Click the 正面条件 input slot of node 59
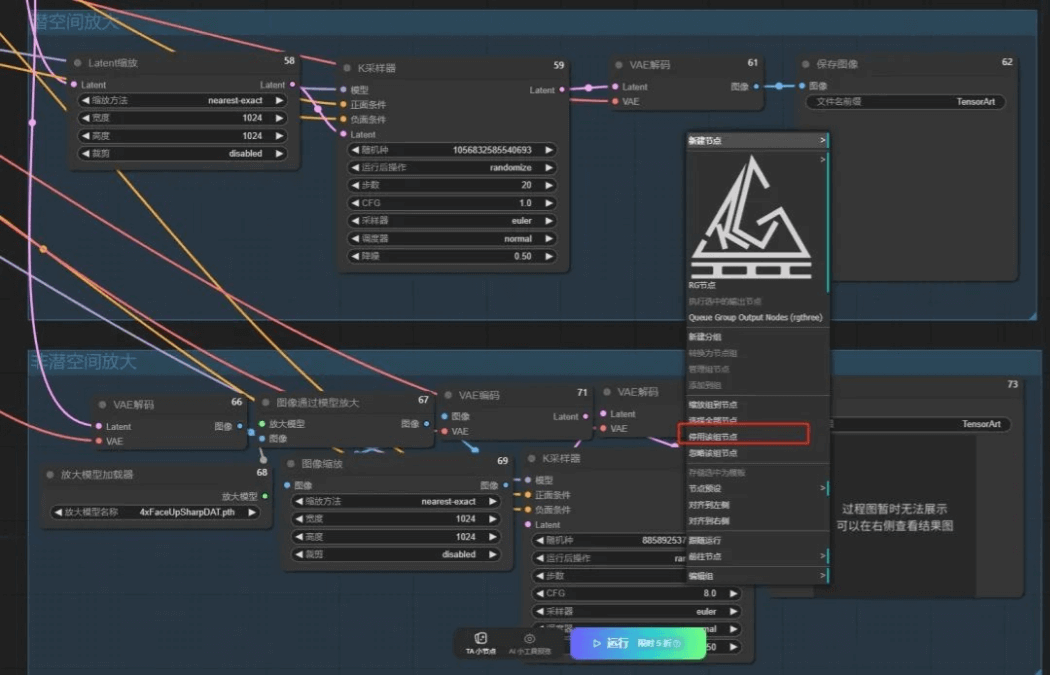1050x675 pixels. point(344,104)
